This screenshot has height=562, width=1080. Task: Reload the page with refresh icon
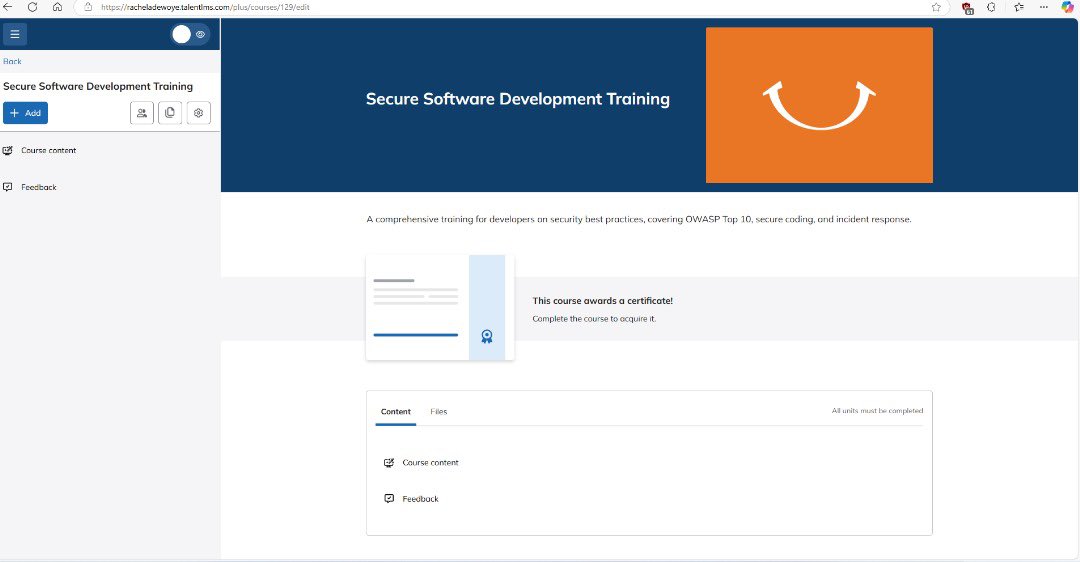pos(32,7)
